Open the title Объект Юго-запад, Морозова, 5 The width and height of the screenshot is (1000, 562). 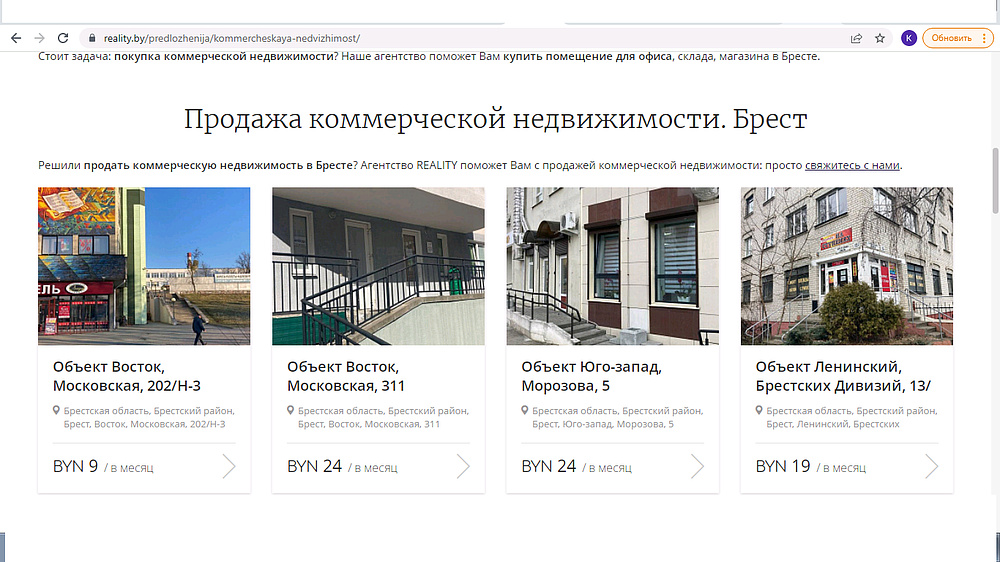pyautogui.click(x=591, y=376)
